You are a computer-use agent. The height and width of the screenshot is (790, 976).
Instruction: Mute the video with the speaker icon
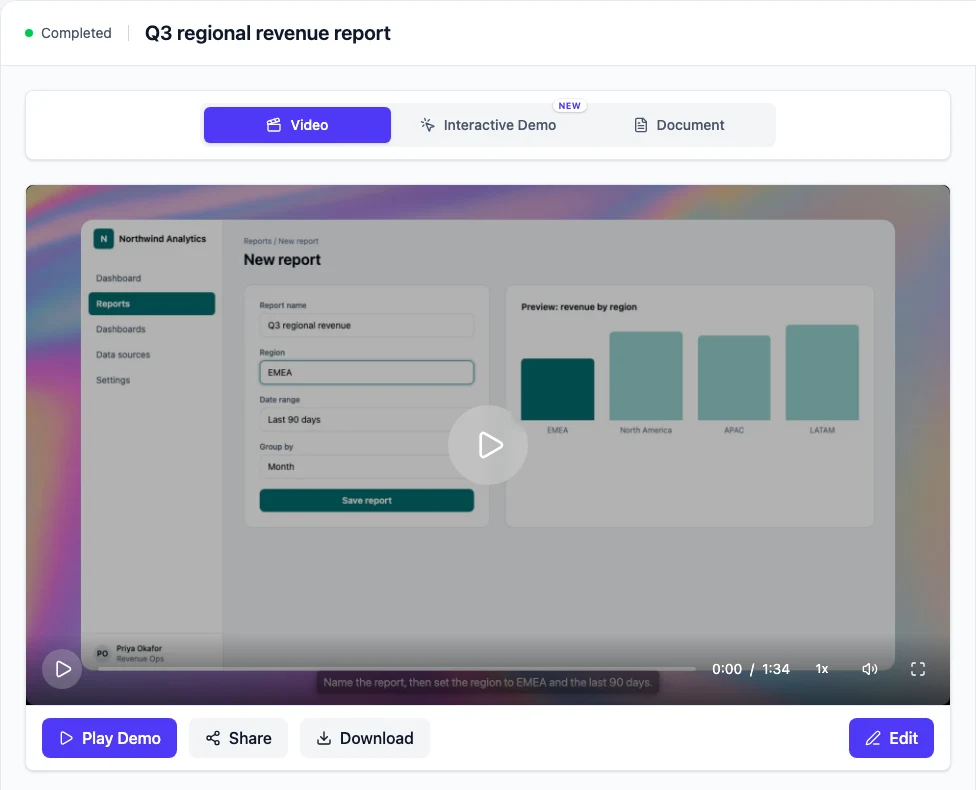(870, 669)
